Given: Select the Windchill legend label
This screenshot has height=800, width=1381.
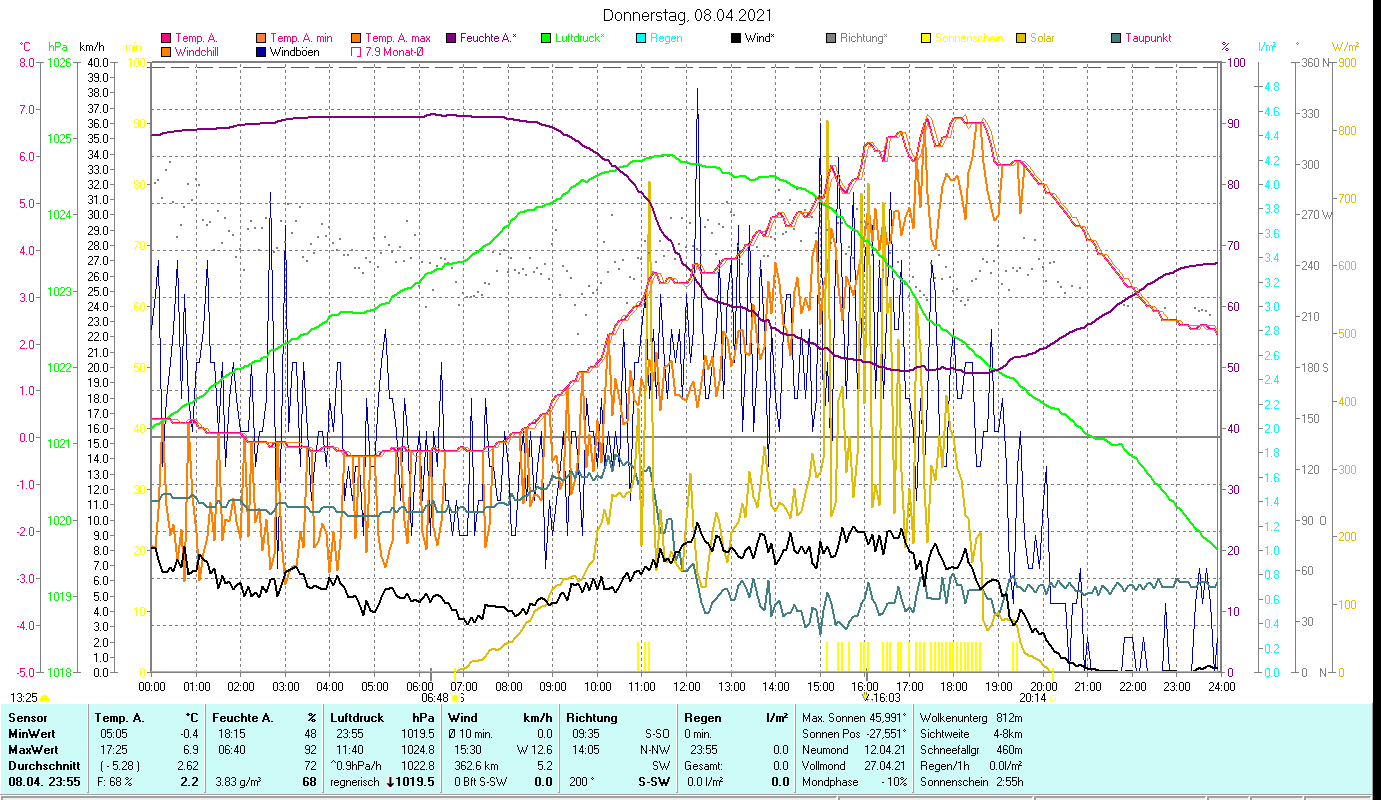Looking at the screenshot, I should (199, 51).
